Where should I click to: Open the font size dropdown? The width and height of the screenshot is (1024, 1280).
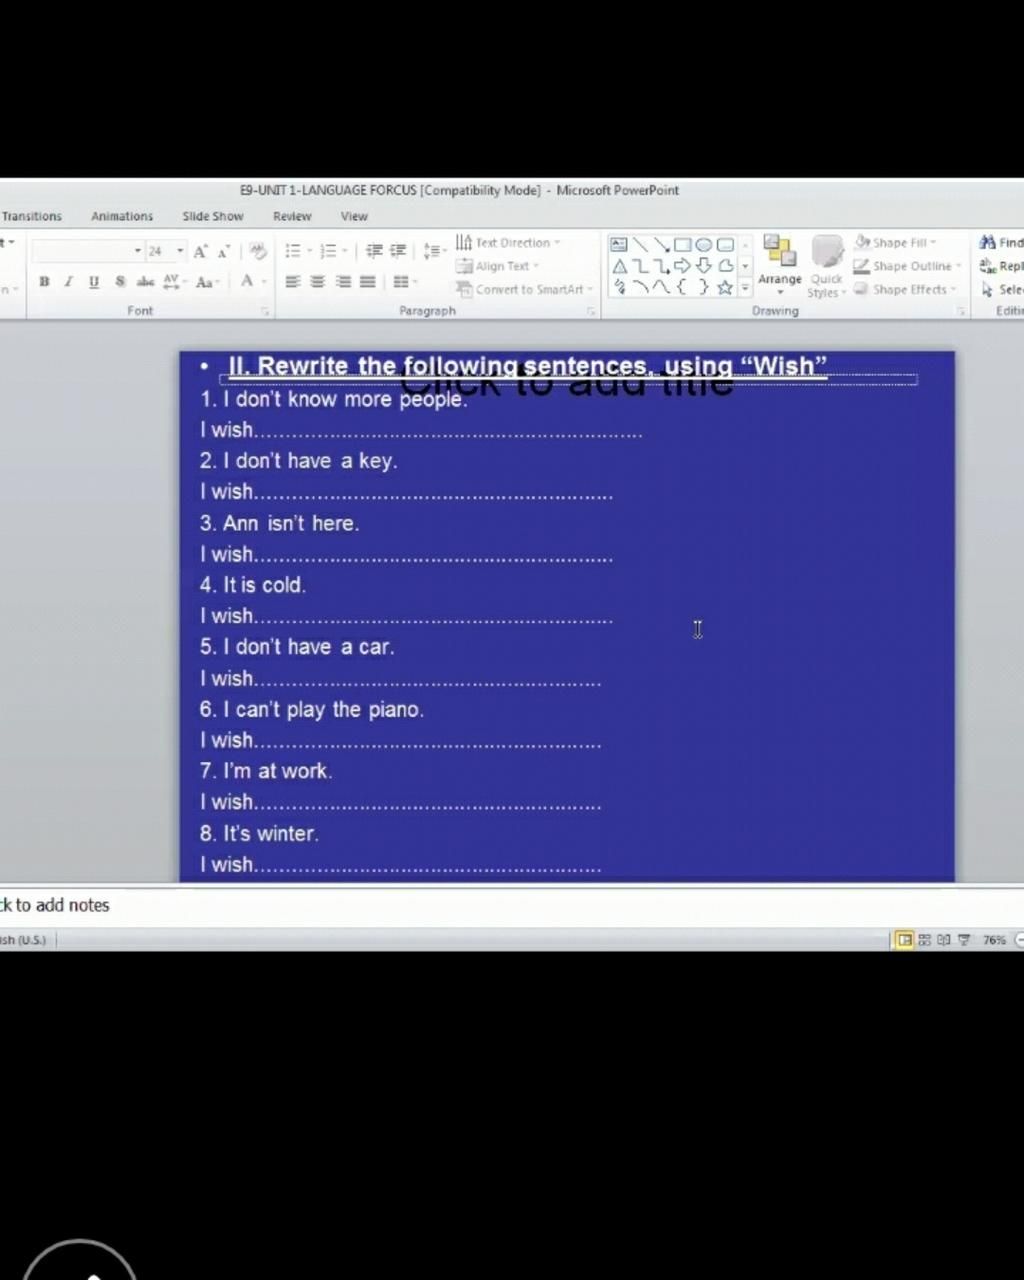(x=180, y=251)
